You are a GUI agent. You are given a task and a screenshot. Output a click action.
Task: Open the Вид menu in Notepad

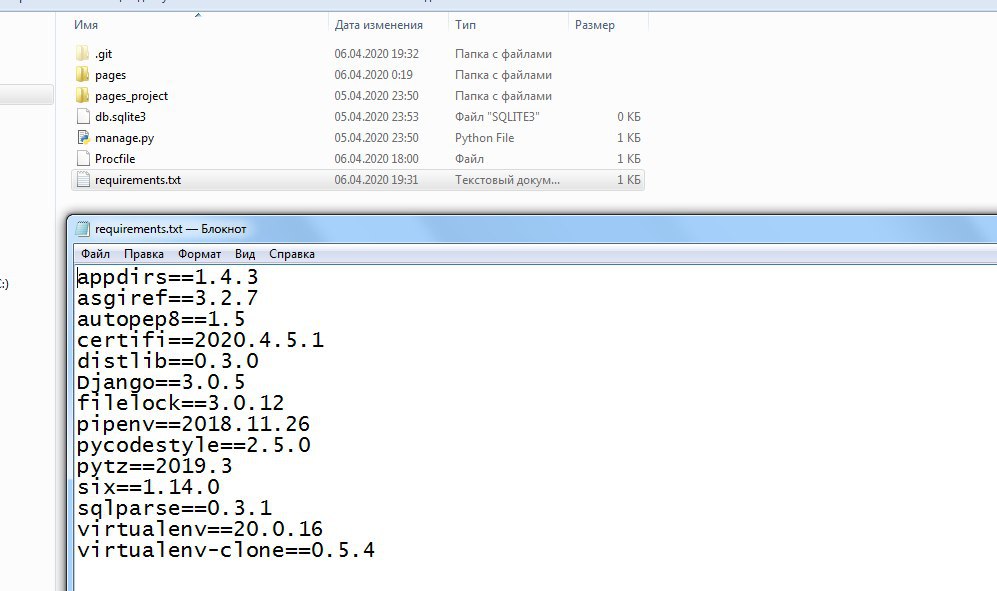(245, 254)
